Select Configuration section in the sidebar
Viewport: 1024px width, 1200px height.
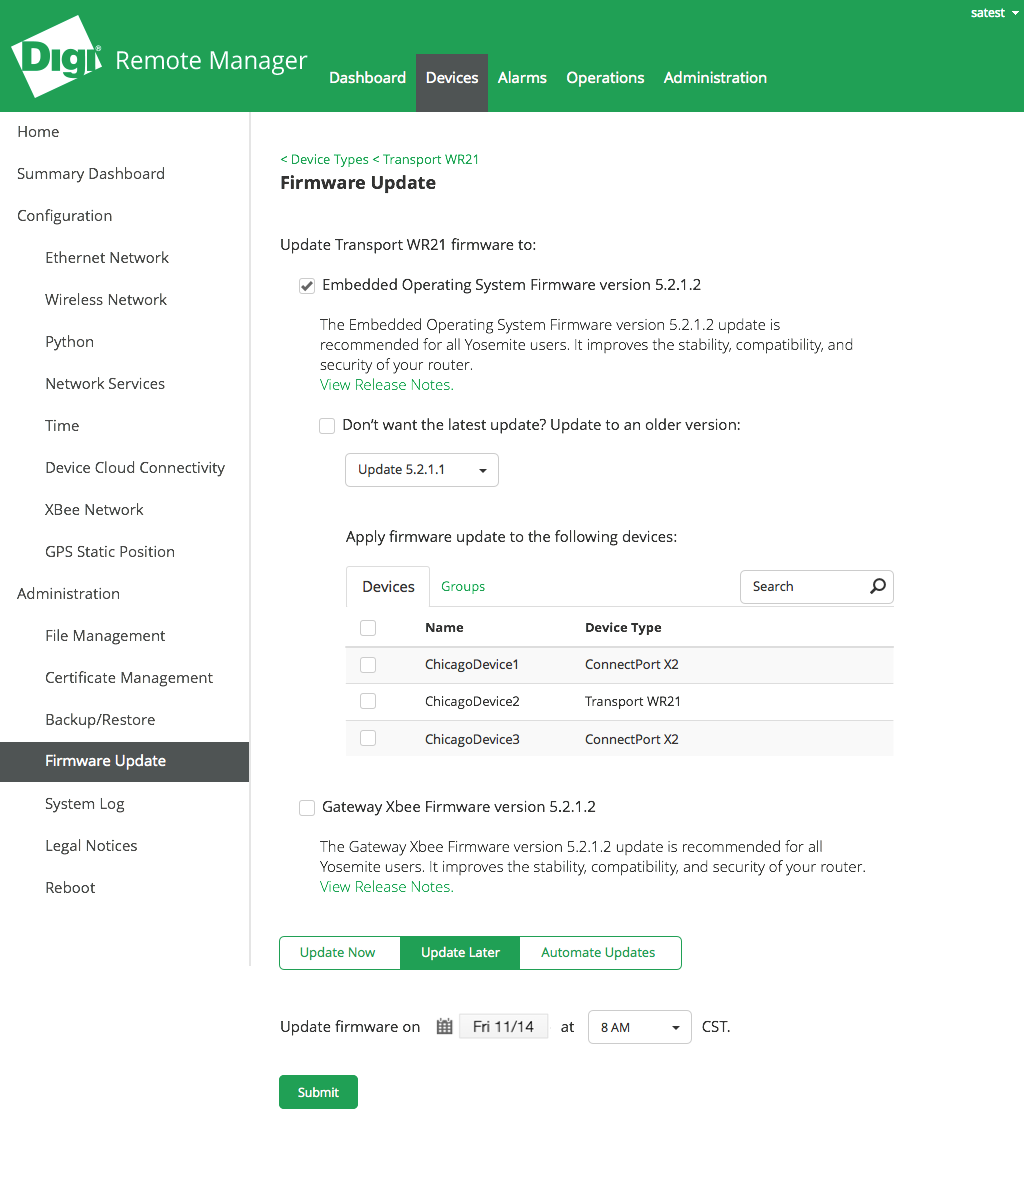pos(65,216)
